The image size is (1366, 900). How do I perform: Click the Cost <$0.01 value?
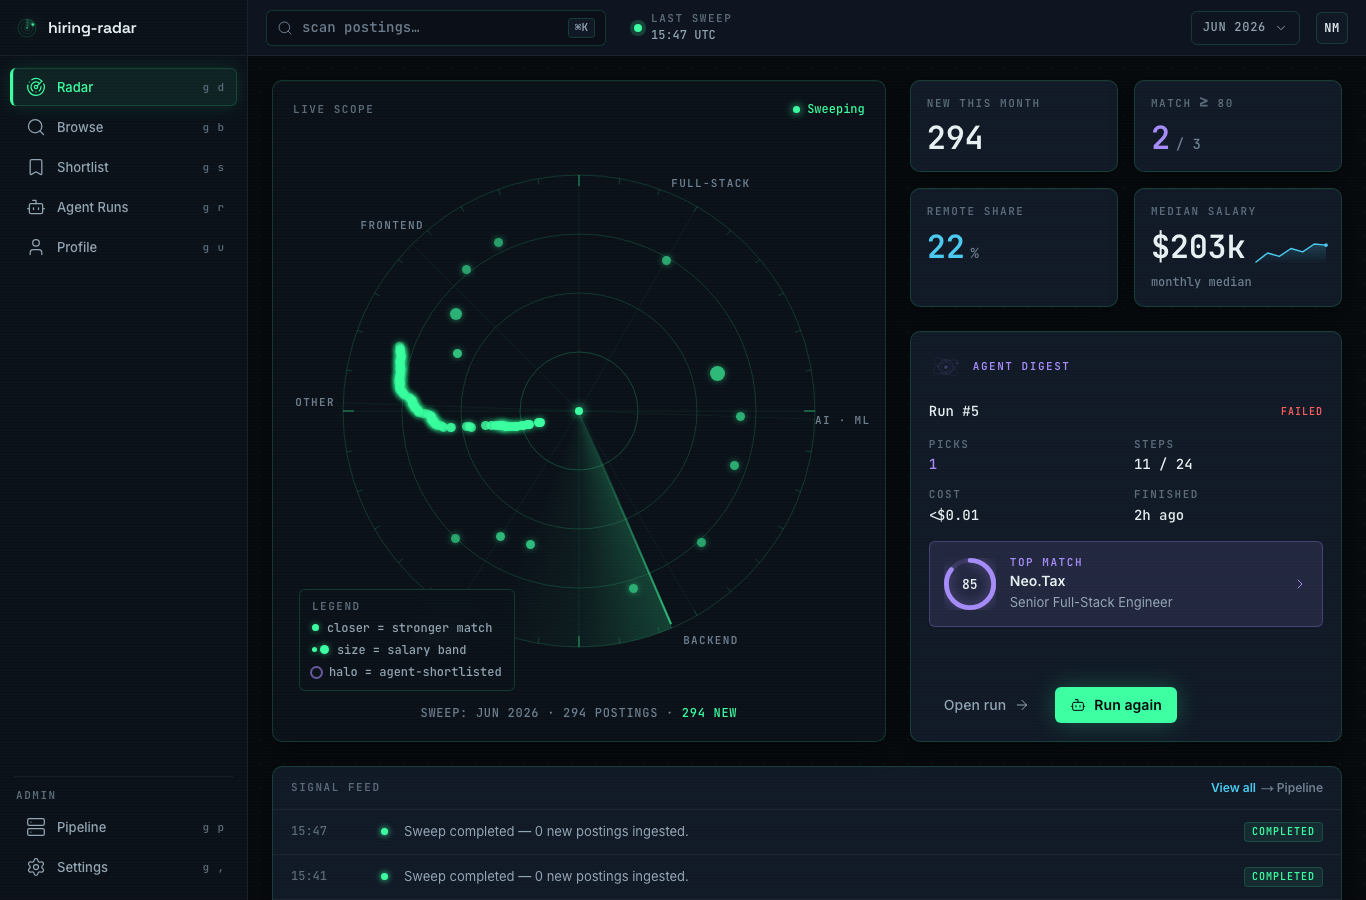[x=954, y=515]
